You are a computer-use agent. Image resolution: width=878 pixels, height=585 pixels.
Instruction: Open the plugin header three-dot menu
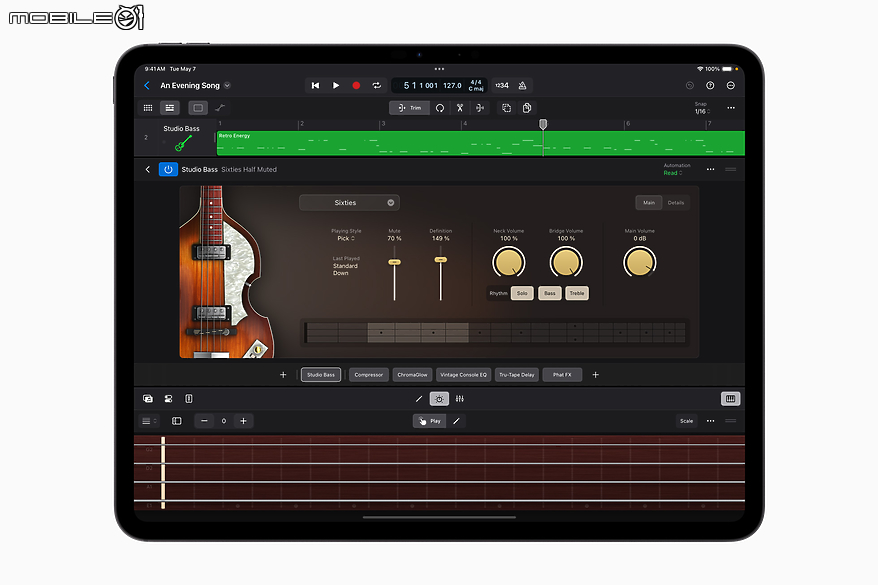pos(710,169)
